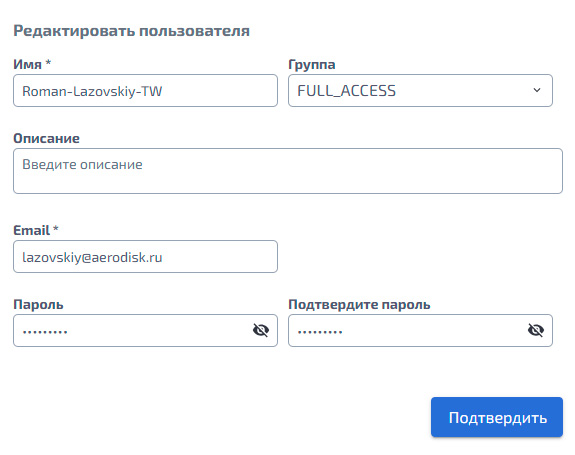575x455 pixels.
Task: Click the Группа label
Action: [312, 65]
